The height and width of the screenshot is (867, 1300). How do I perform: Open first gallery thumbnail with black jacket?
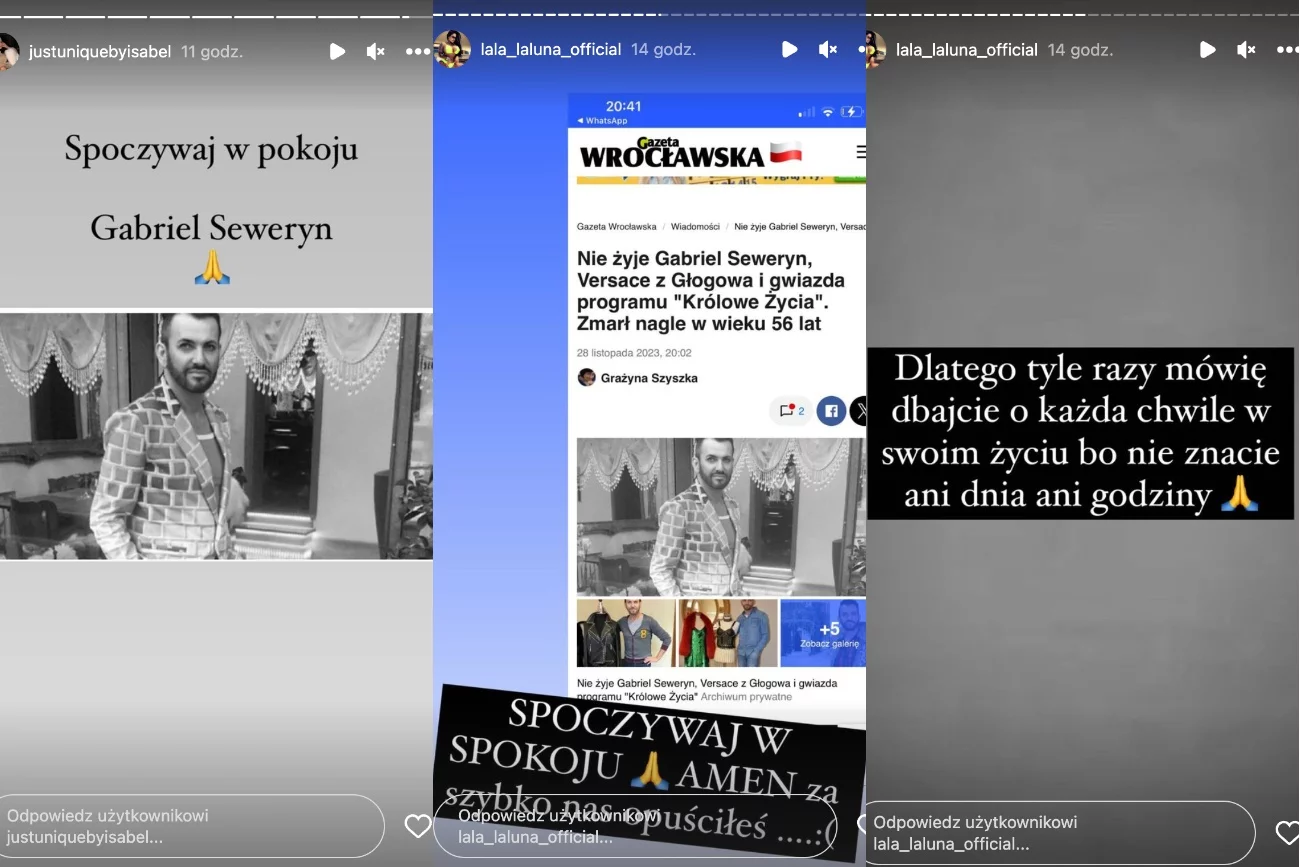click(625, 633)
